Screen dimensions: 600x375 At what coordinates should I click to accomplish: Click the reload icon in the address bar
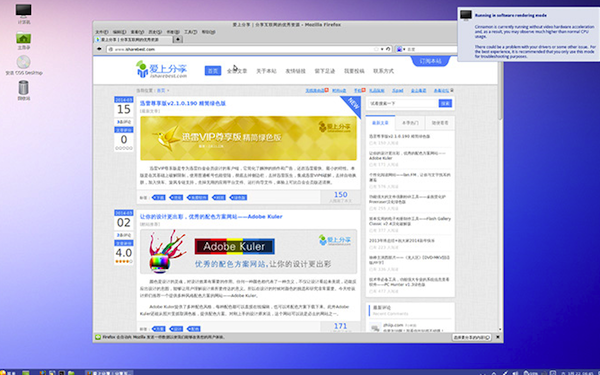[x=388, y=49]
